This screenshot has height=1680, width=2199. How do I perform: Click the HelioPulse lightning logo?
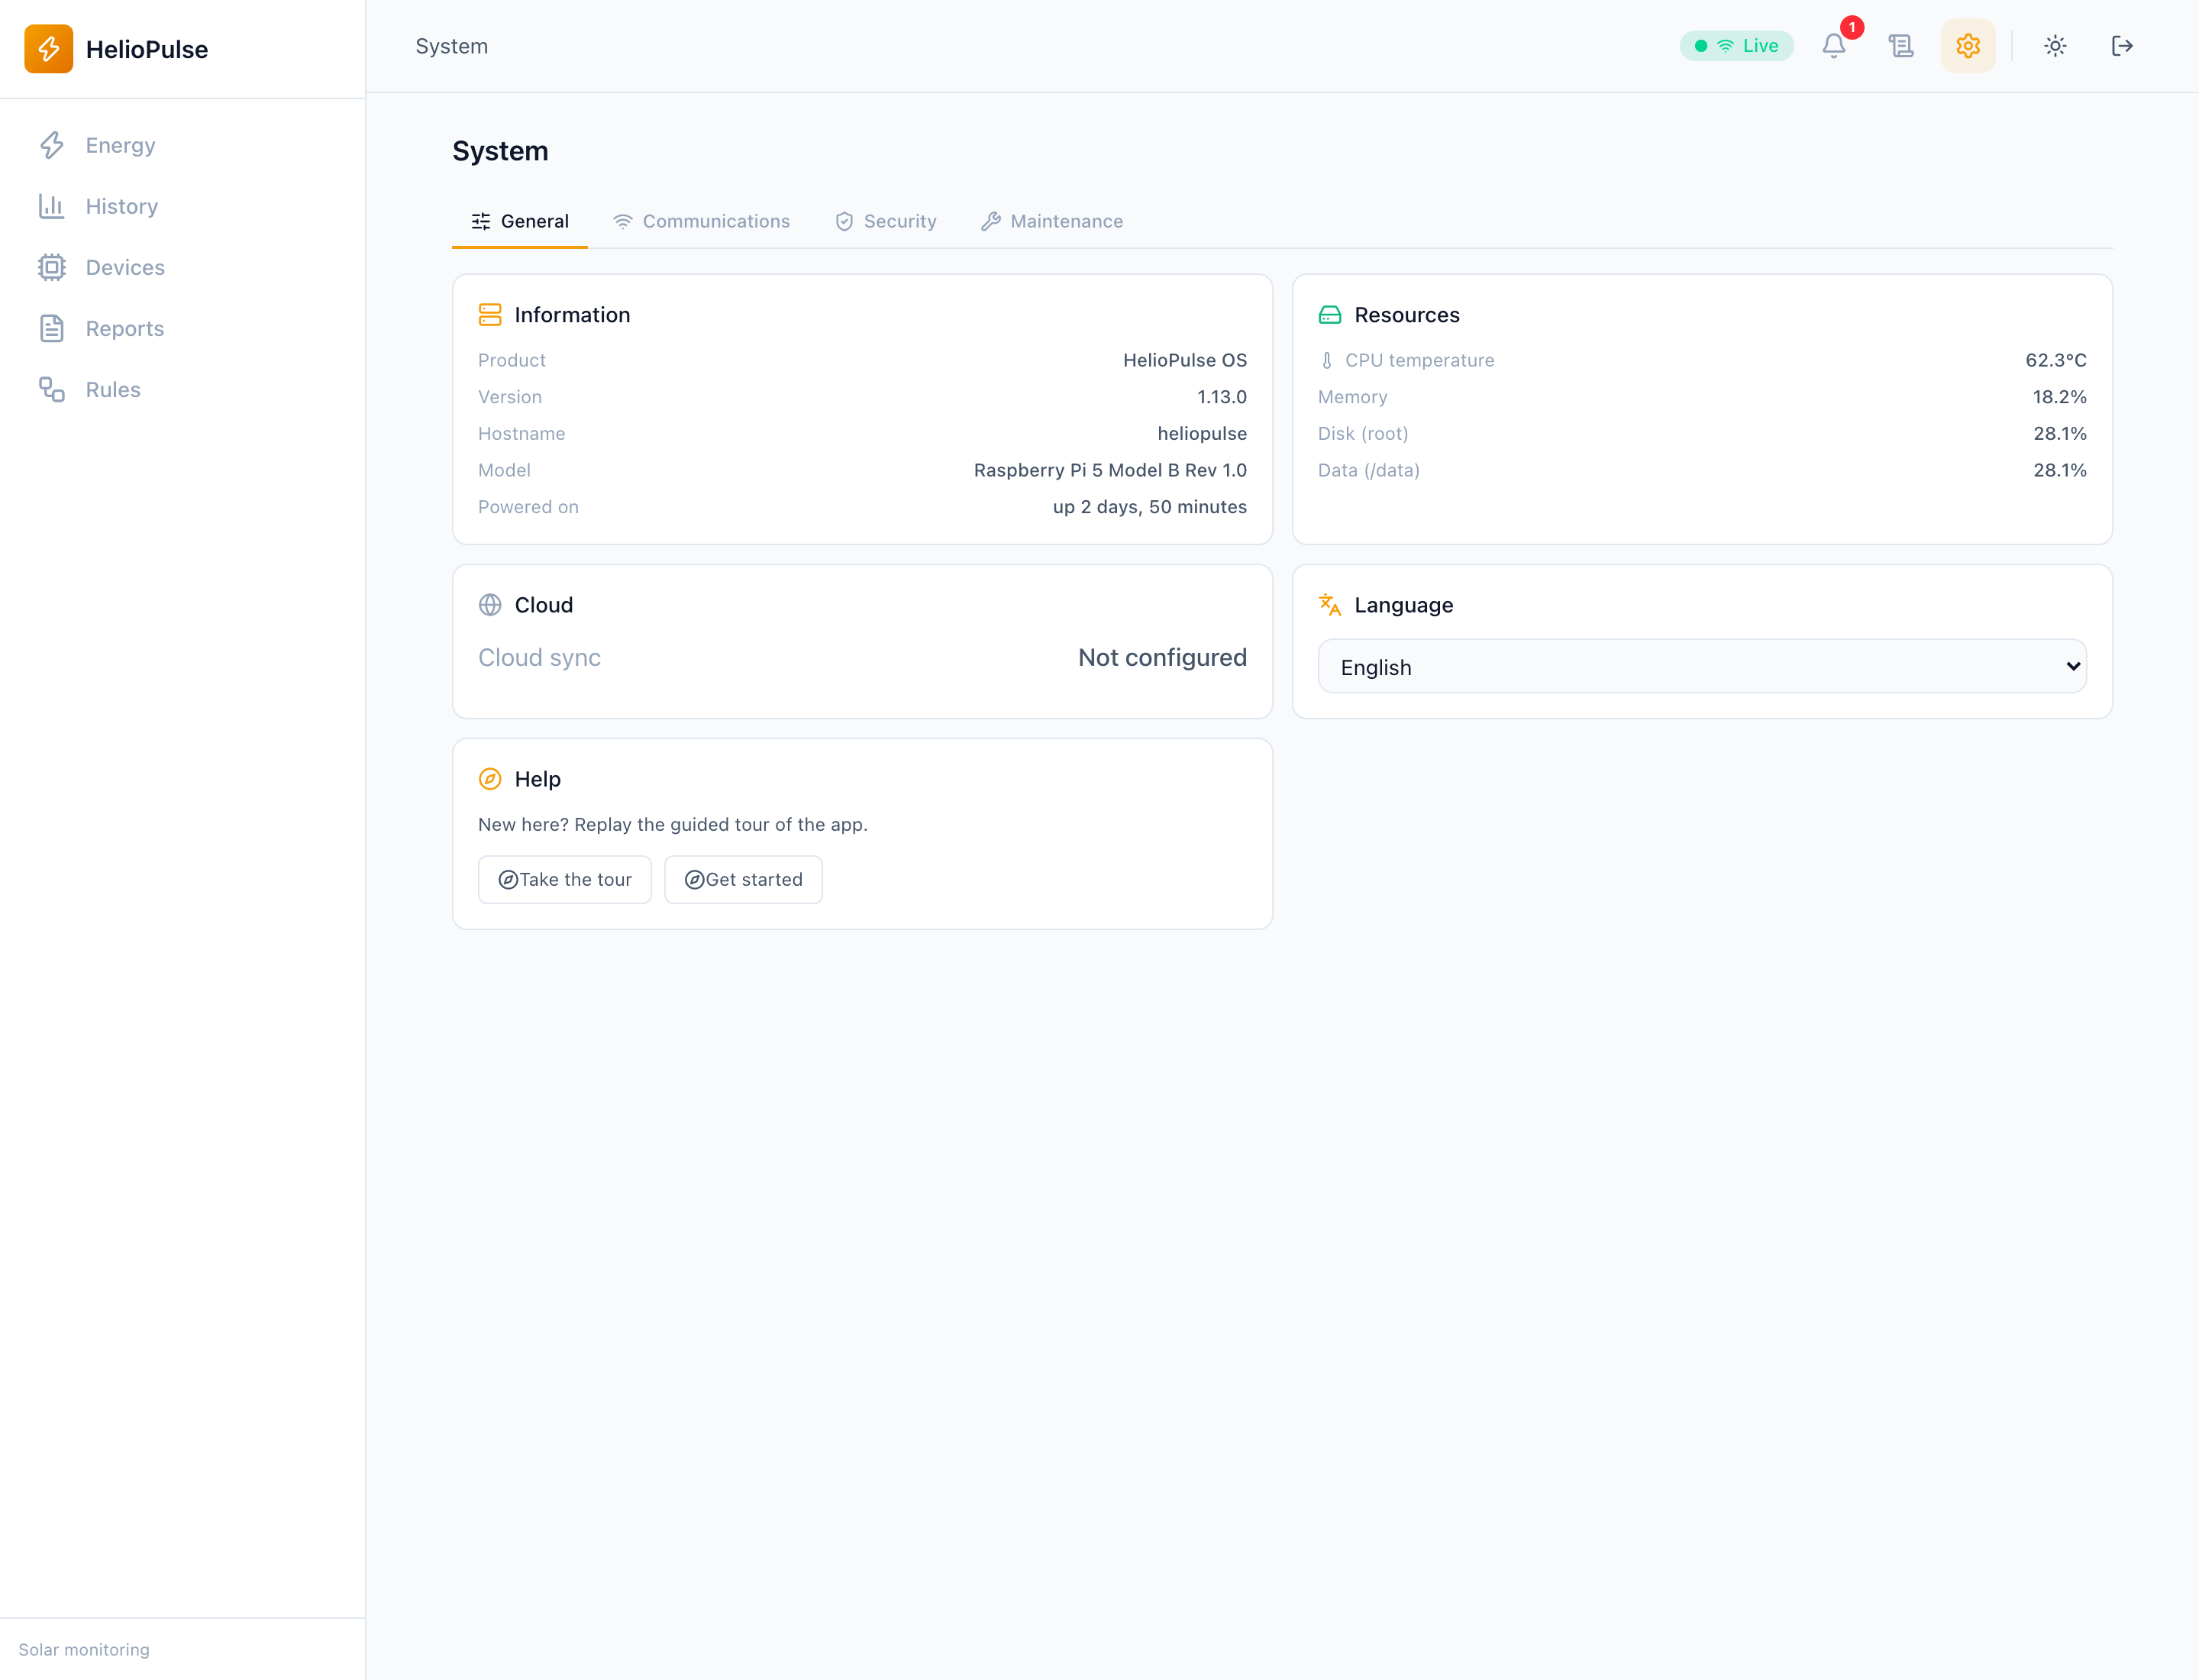click(x=48, y=49)
